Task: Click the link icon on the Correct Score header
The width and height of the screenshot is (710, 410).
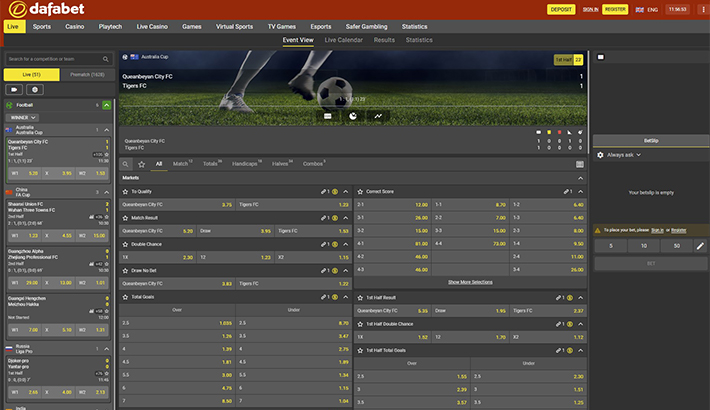Action: (566, 192)
